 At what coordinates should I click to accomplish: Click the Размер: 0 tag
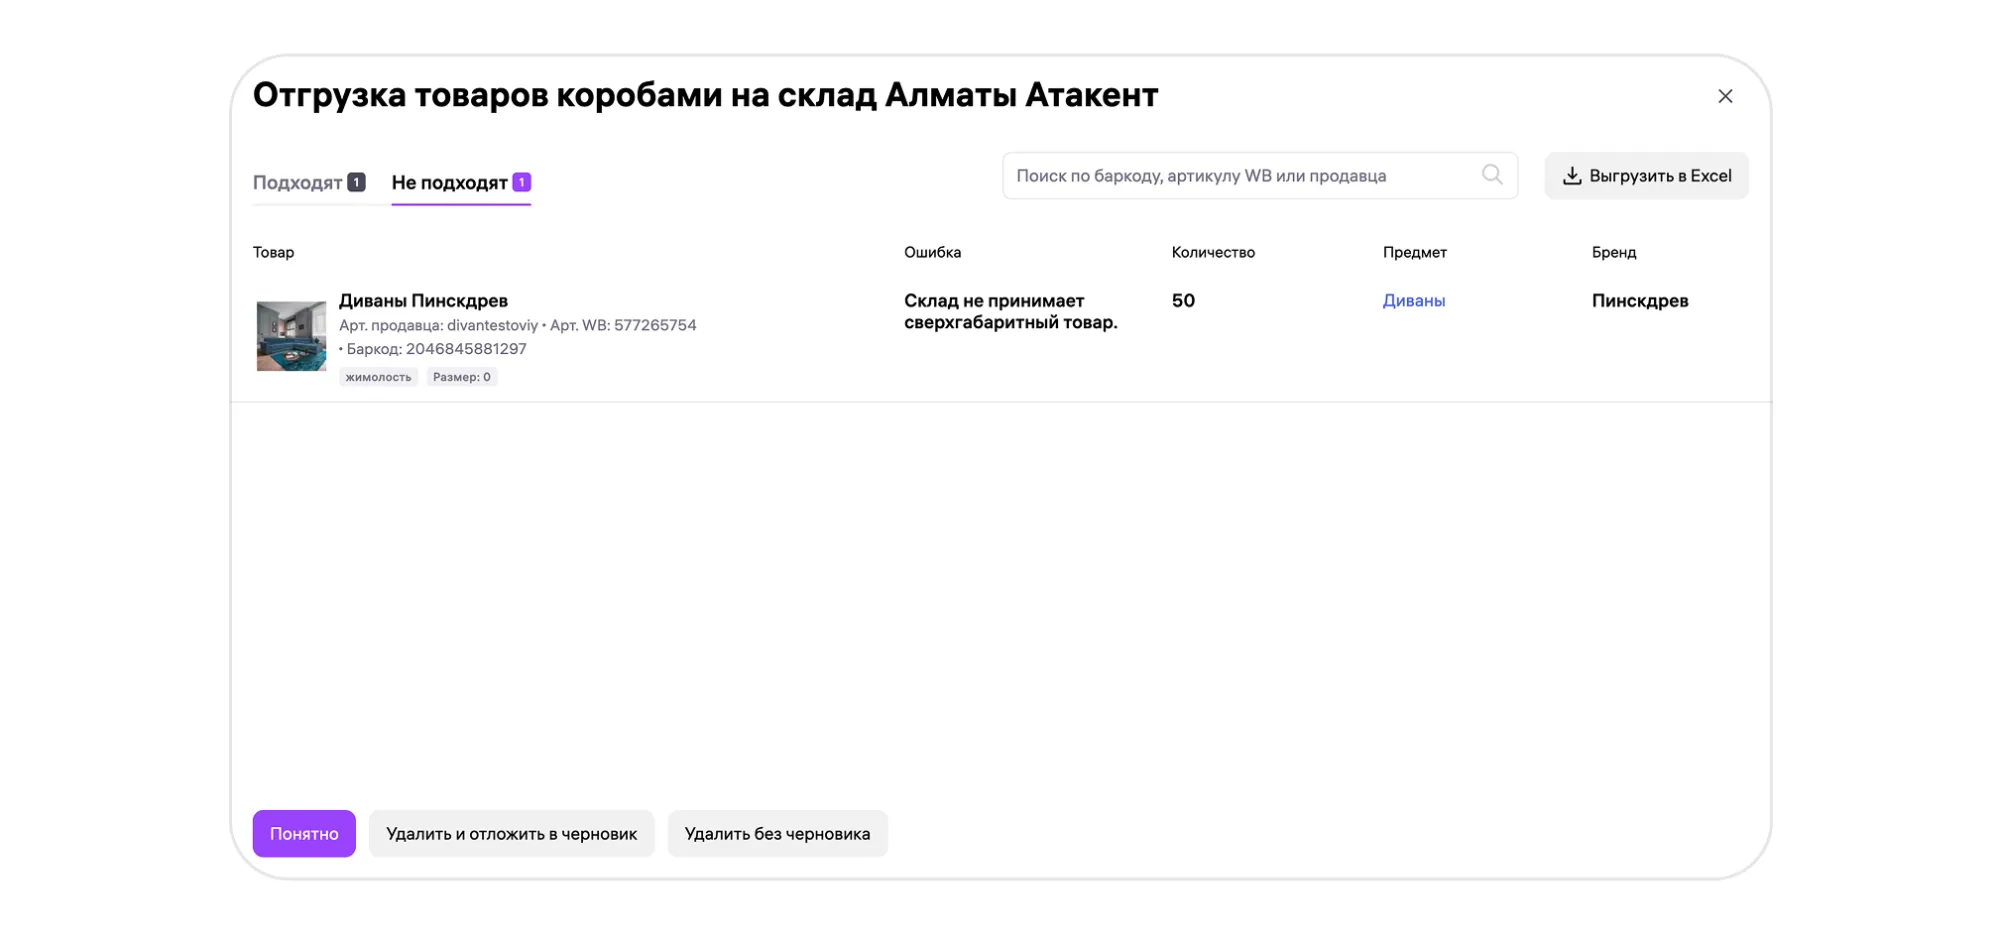pyautogui.click(x=461, y=377)
